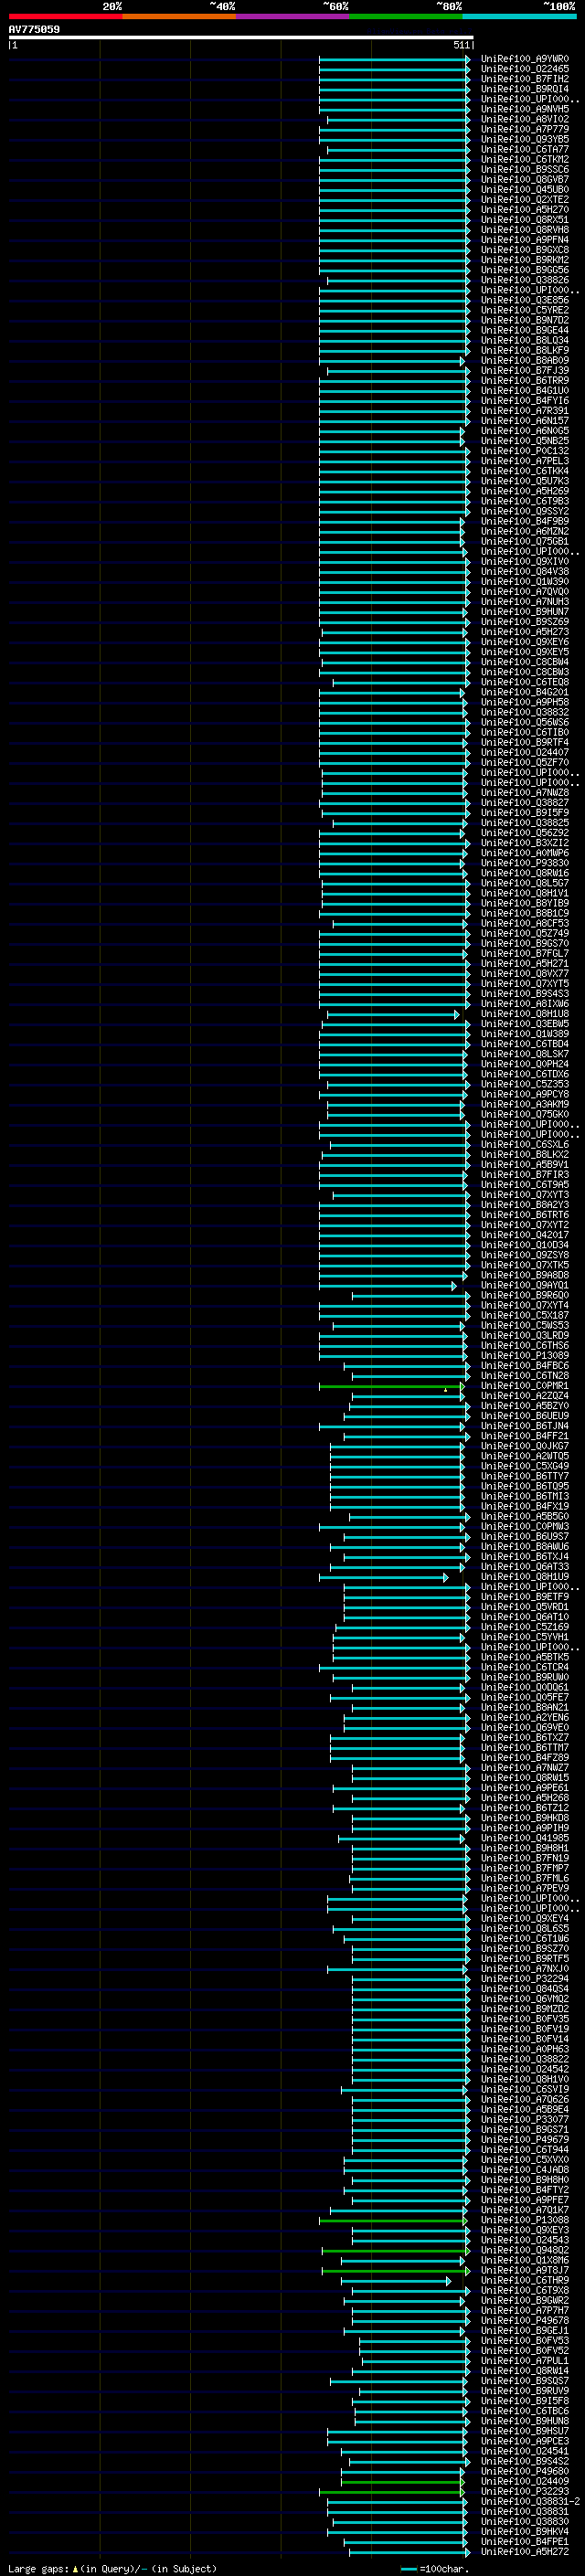585x2576 pixels.
Task: Click the UniRef100_B9GG56 label
Action: pos(524,270)
